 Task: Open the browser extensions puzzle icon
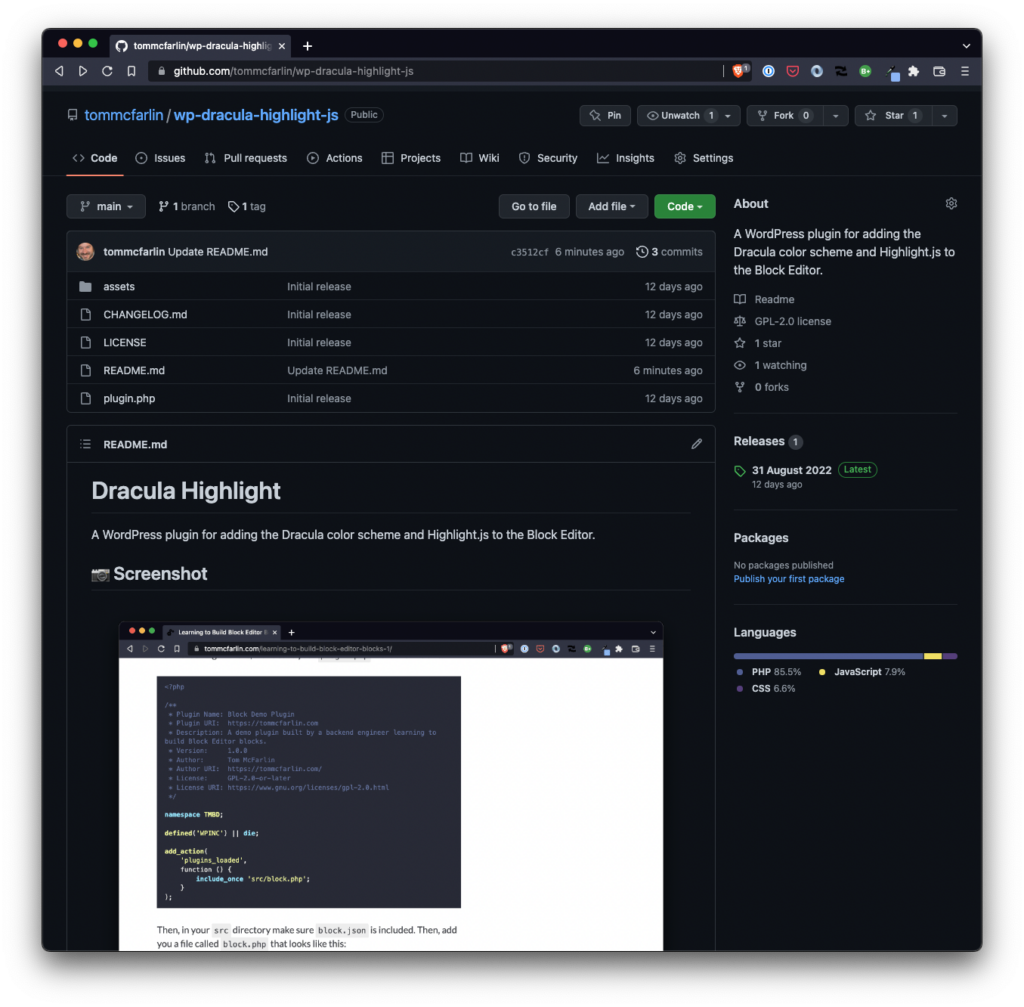[914, 71]
